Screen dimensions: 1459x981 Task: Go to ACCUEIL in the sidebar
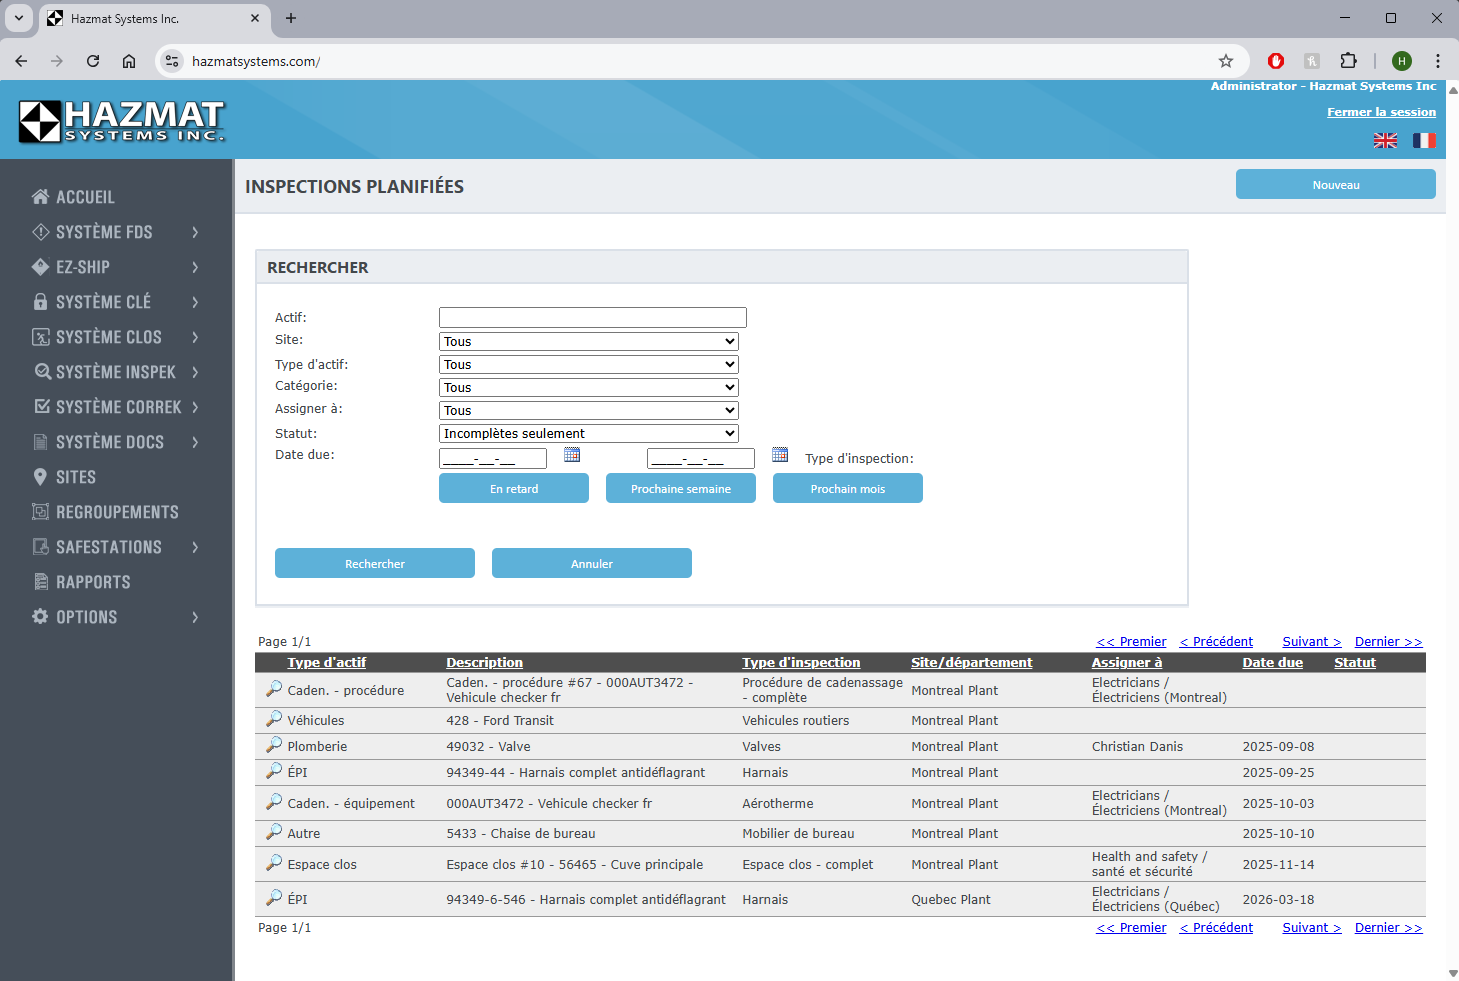click(x=85, y=198)
